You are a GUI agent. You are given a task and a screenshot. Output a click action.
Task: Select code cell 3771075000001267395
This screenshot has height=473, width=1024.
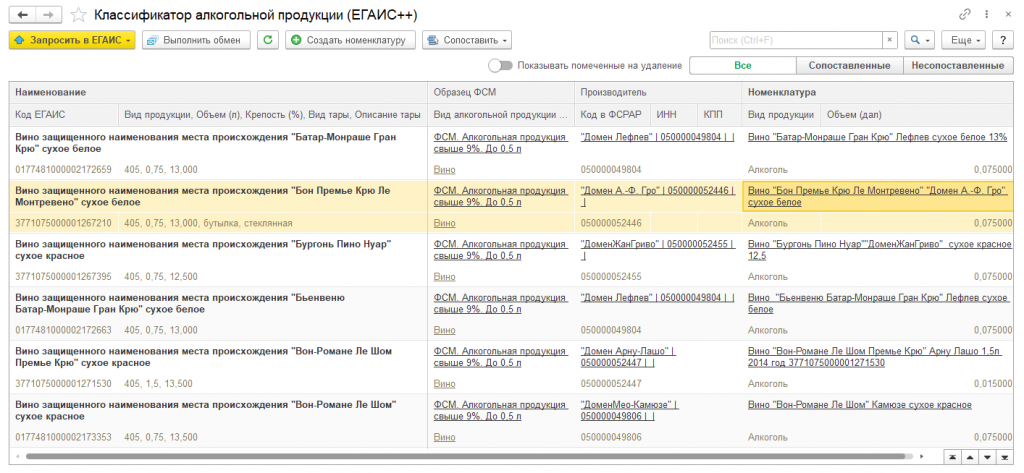point(63,276)
